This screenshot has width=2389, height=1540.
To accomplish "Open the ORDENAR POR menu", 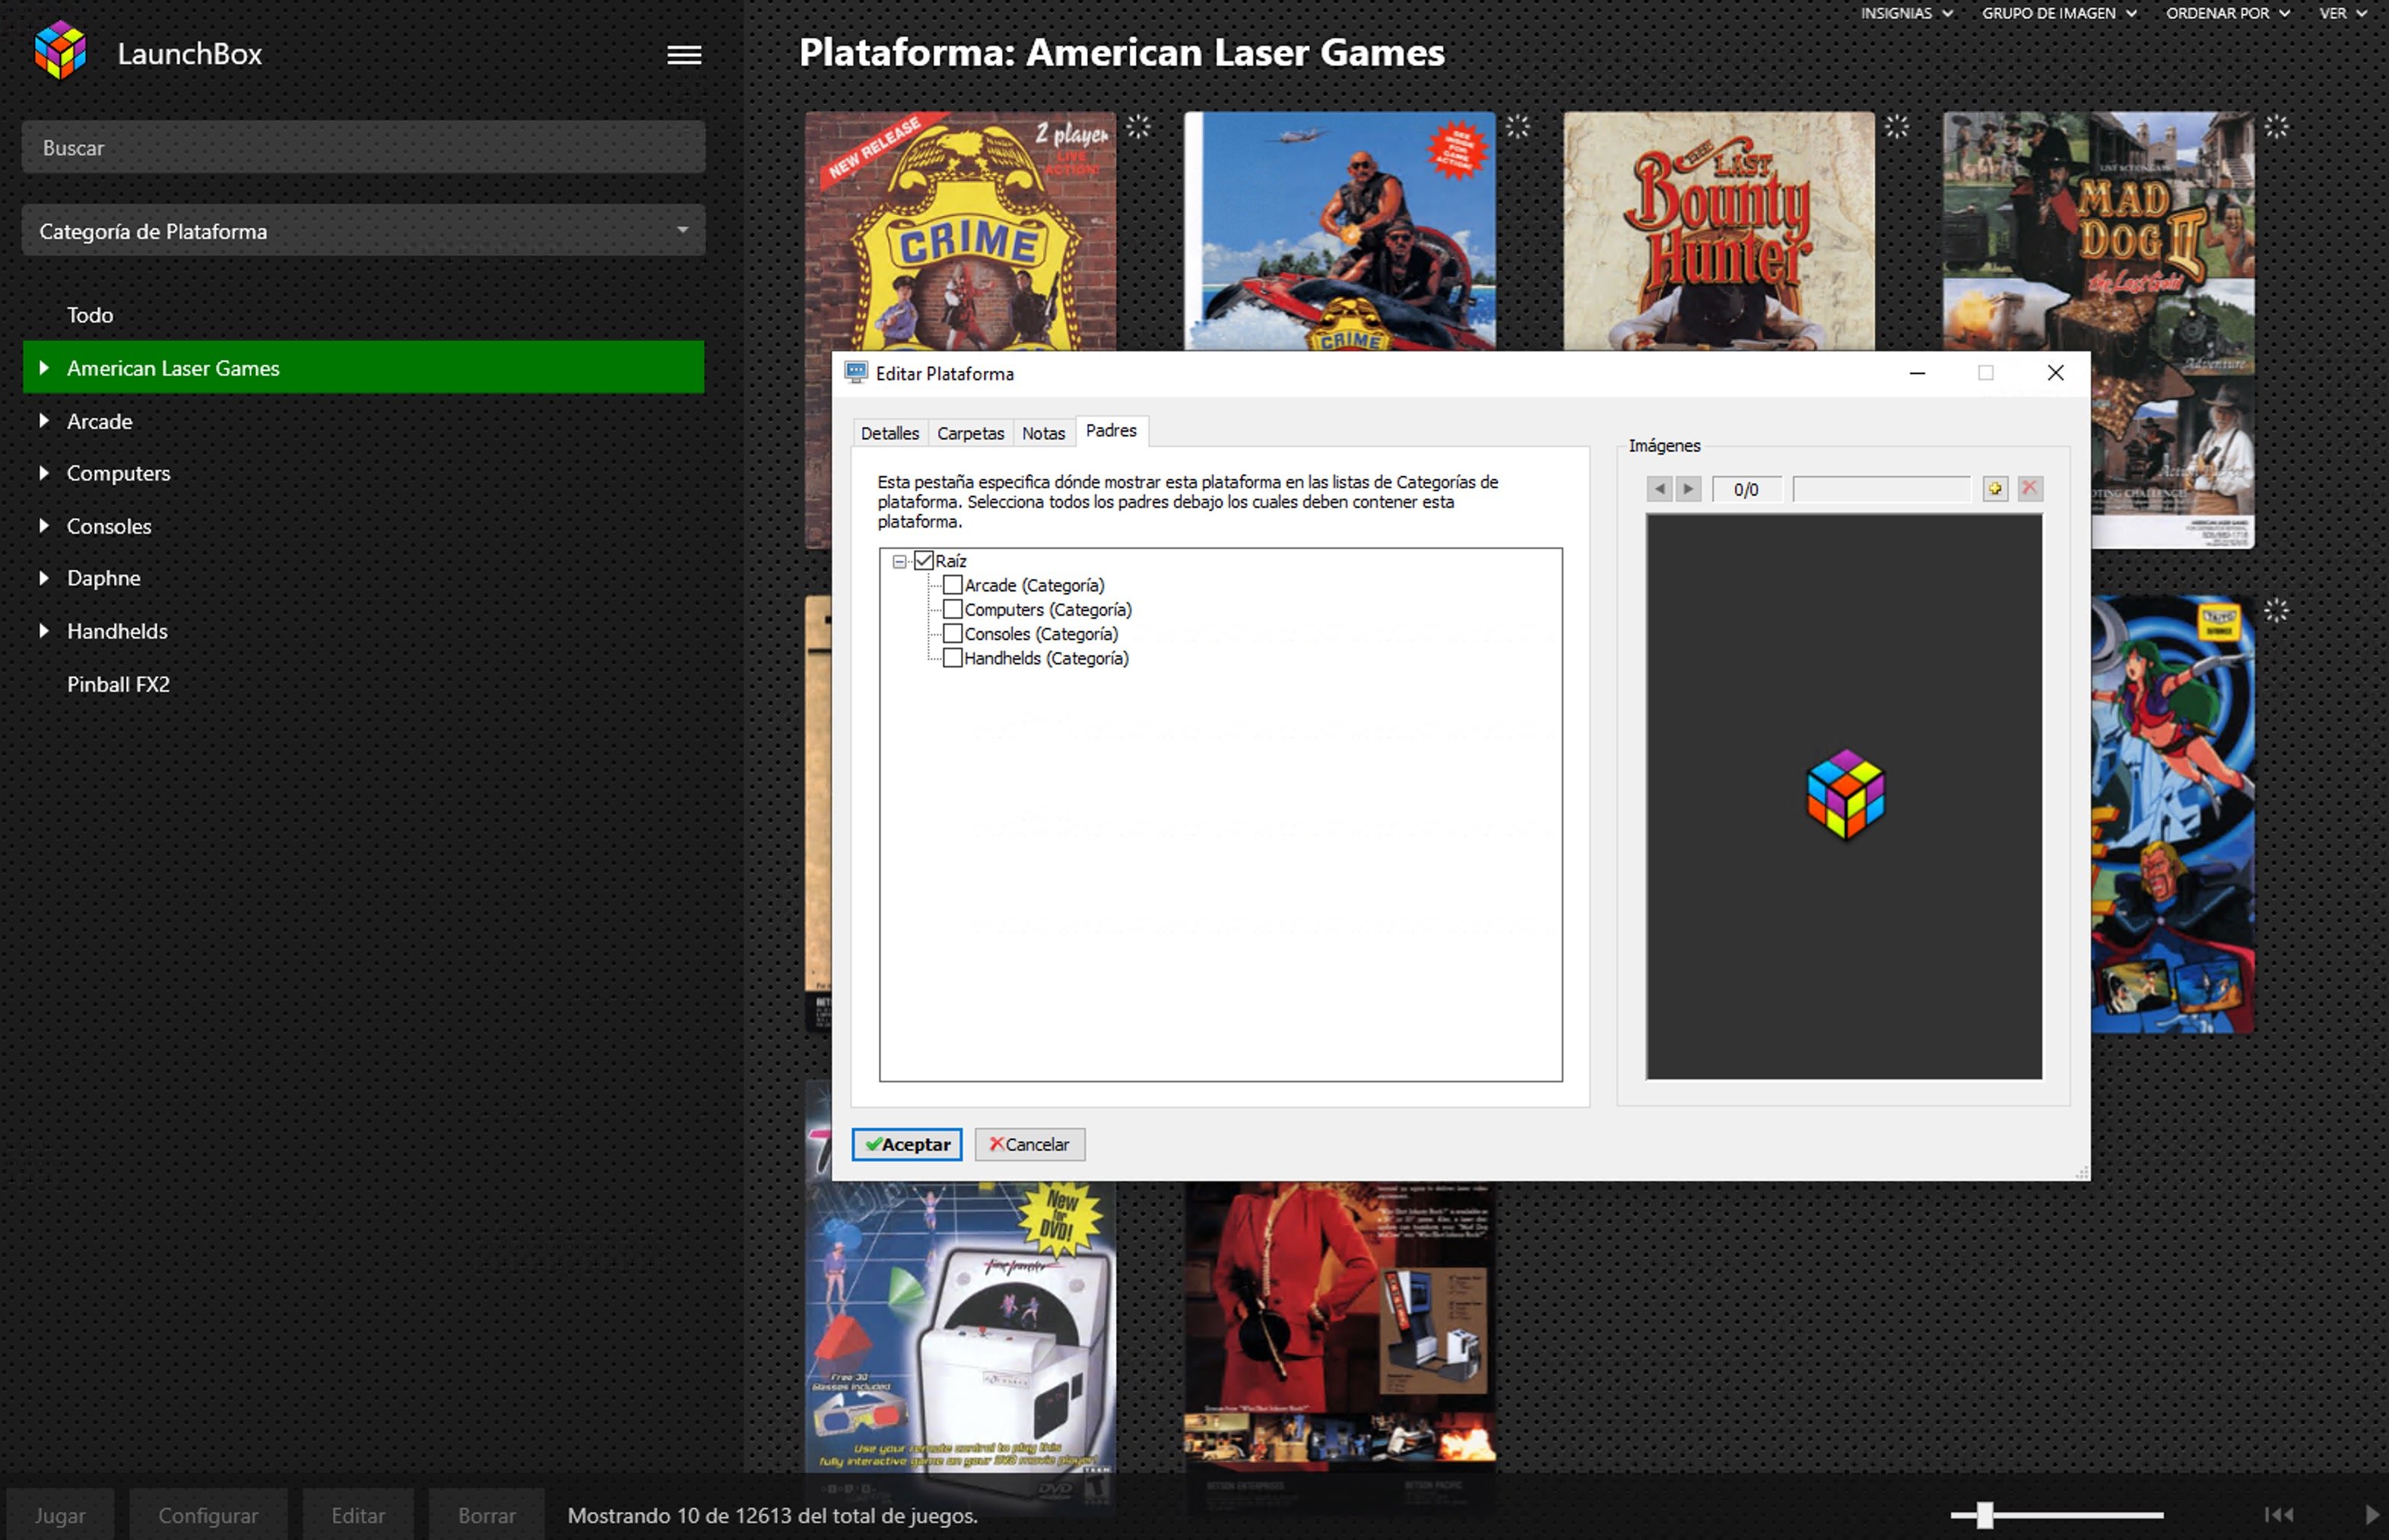I will [x=2227, y=13].
